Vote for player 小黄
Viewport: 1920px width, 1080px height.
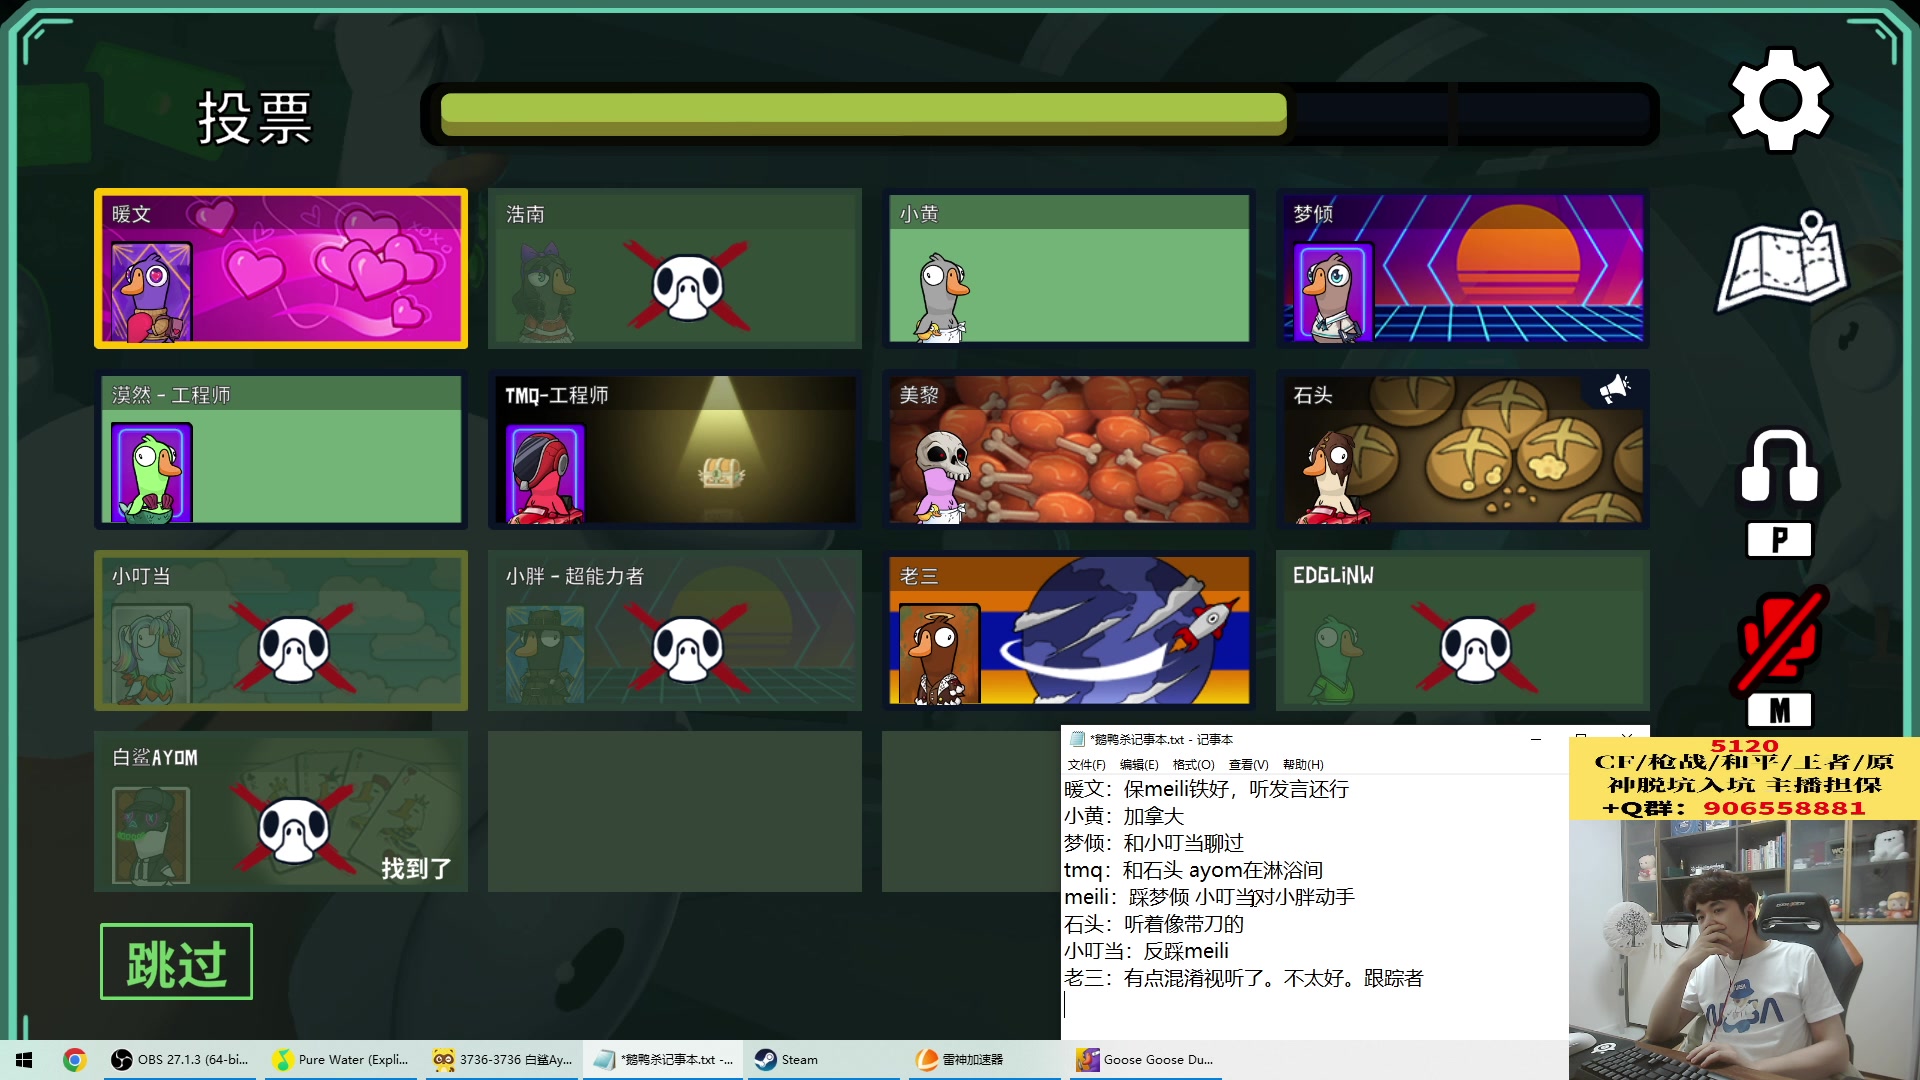(1069, 268)
